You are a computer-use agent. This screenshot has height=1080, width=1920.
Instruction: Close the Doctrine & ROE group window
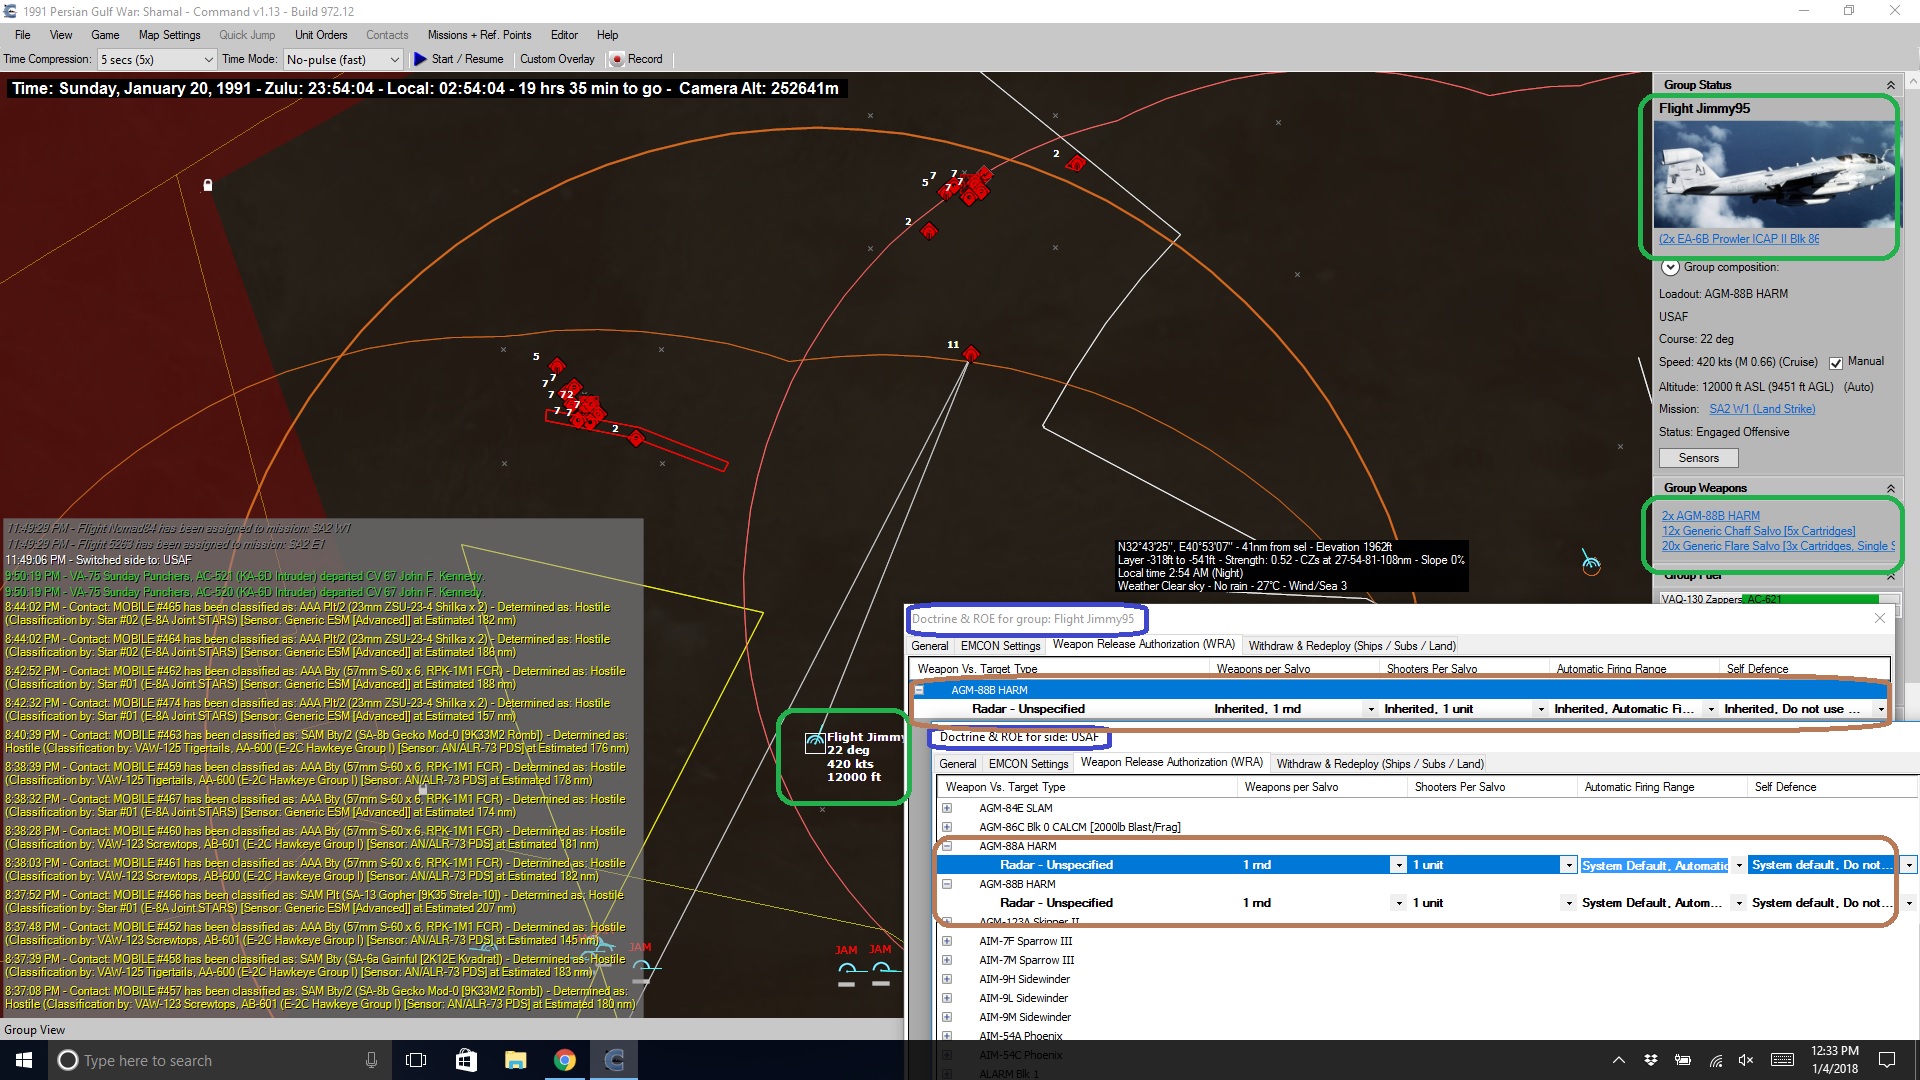1879,618
